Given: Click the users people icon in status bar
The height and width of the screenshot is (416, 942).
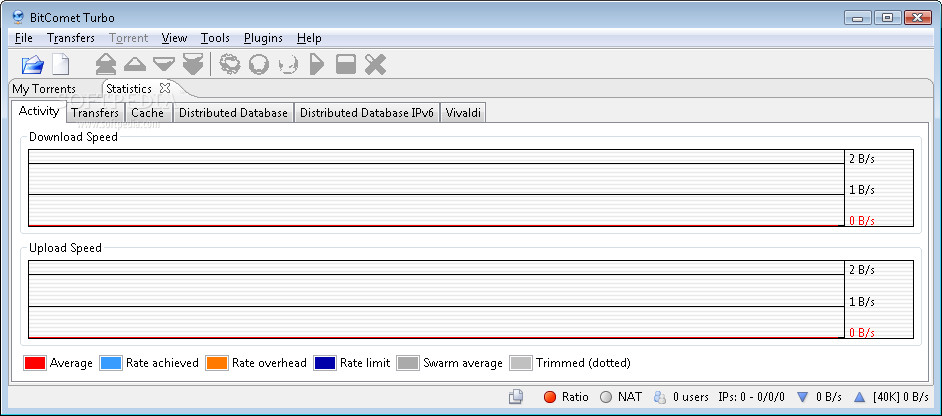Looking at the screenshot, I should tap(660, 397).
